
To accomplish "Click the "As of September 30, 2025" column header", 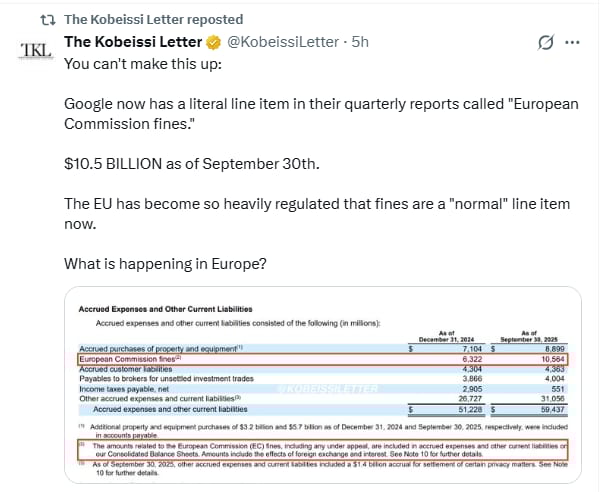I will tap(529, 336).
